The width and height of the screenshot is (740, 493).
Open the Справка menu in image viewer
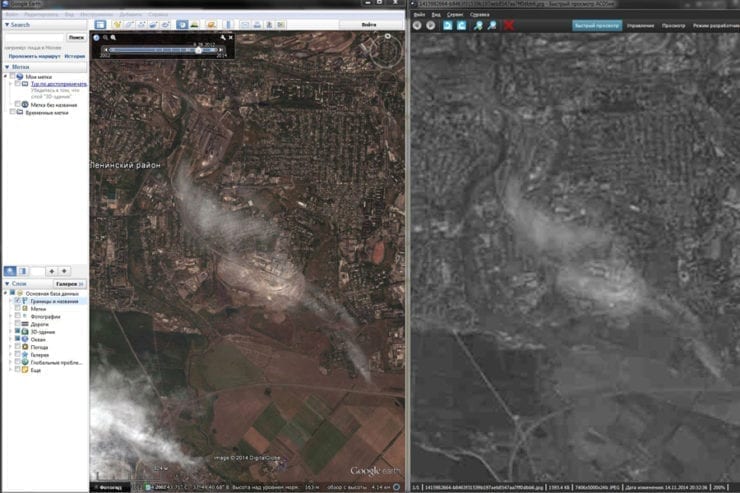pos(479,15)
